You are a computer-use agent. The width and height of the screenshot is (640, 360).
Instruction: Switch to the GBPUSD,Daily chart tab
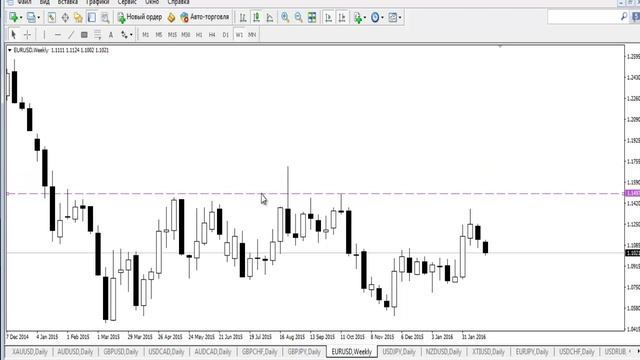pos(121,351)
